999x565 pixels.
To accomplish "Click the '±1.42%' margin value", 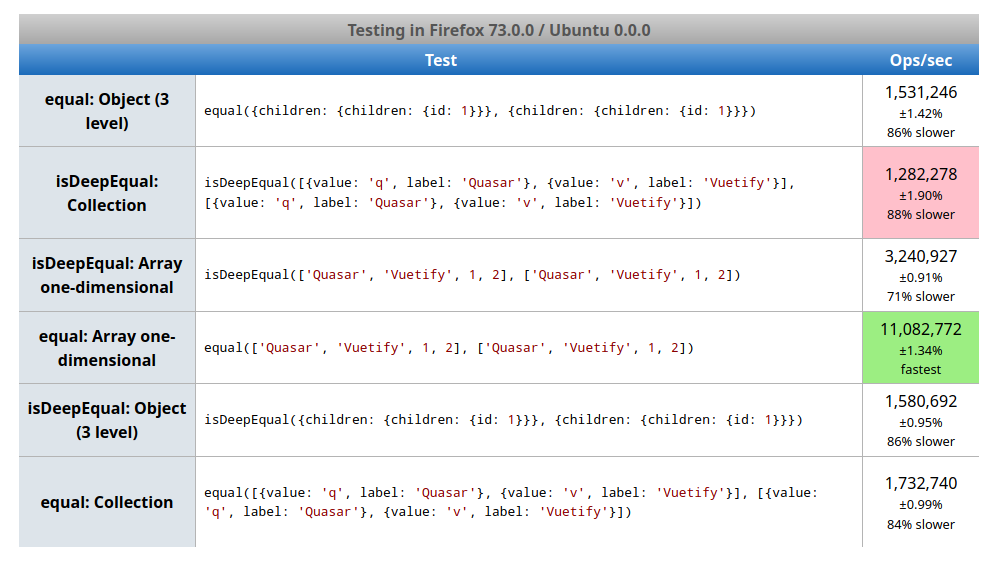I will 921,114.
